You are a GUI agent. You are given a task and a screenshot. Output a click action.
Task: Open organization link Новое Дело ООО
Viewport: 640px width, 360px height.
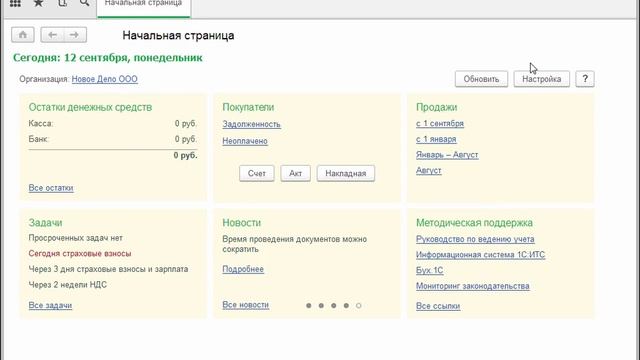104,79
